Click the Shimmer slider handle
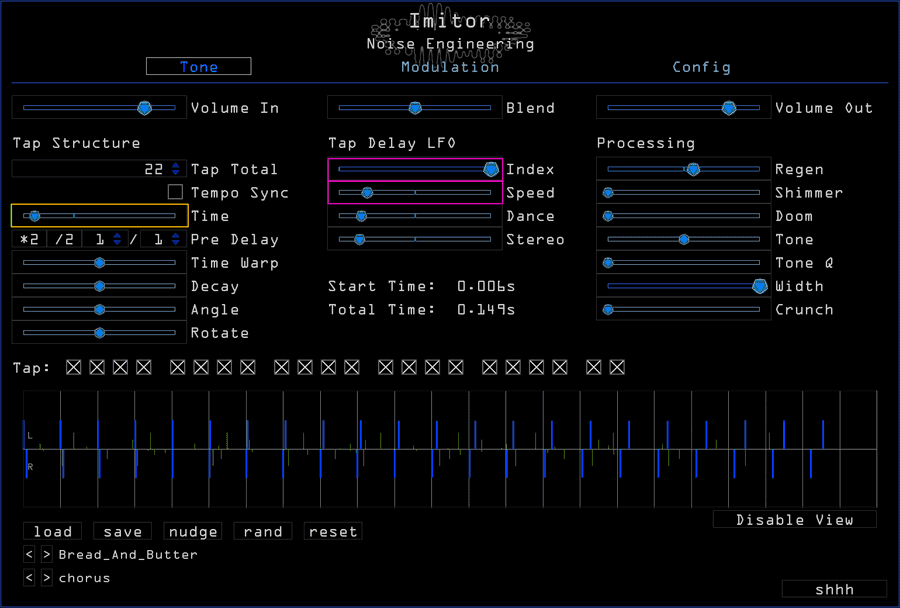 608,193
